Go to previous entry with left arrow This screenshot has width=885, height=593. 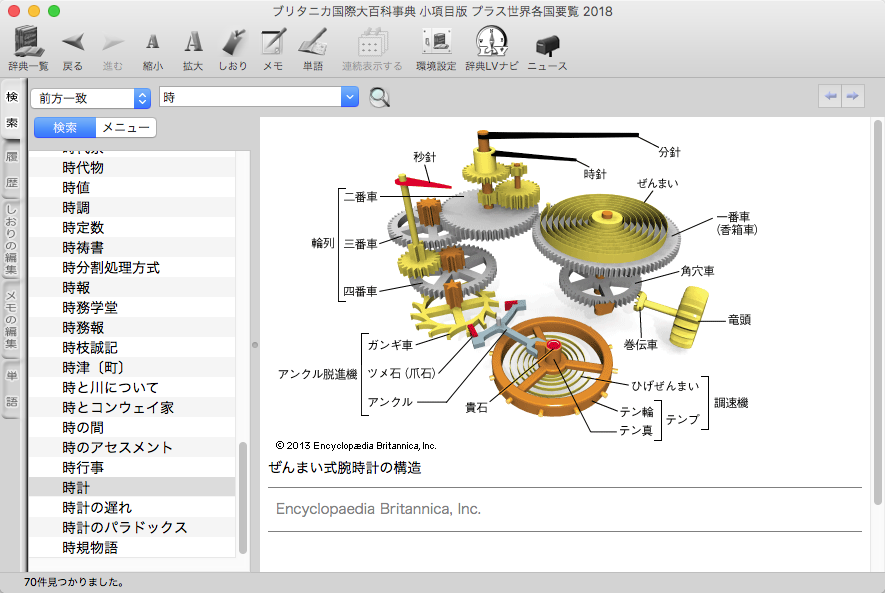[x=830, y=96]
